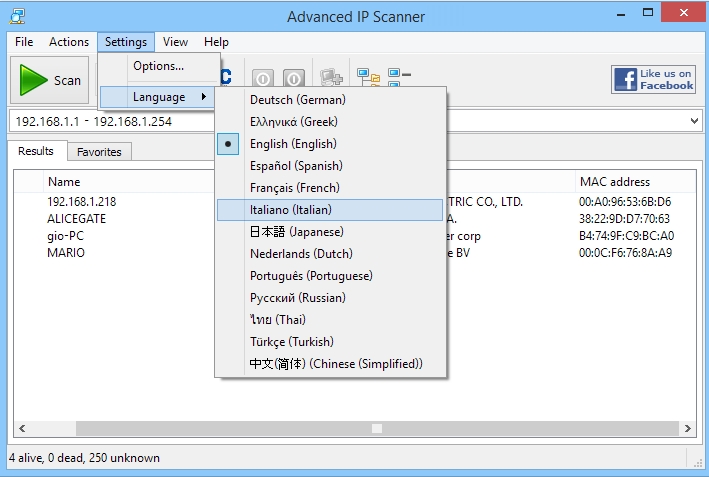This screenshot has width=709, height=477.
Task: Select Русский (Russian) language
Action: coord(330,298)
